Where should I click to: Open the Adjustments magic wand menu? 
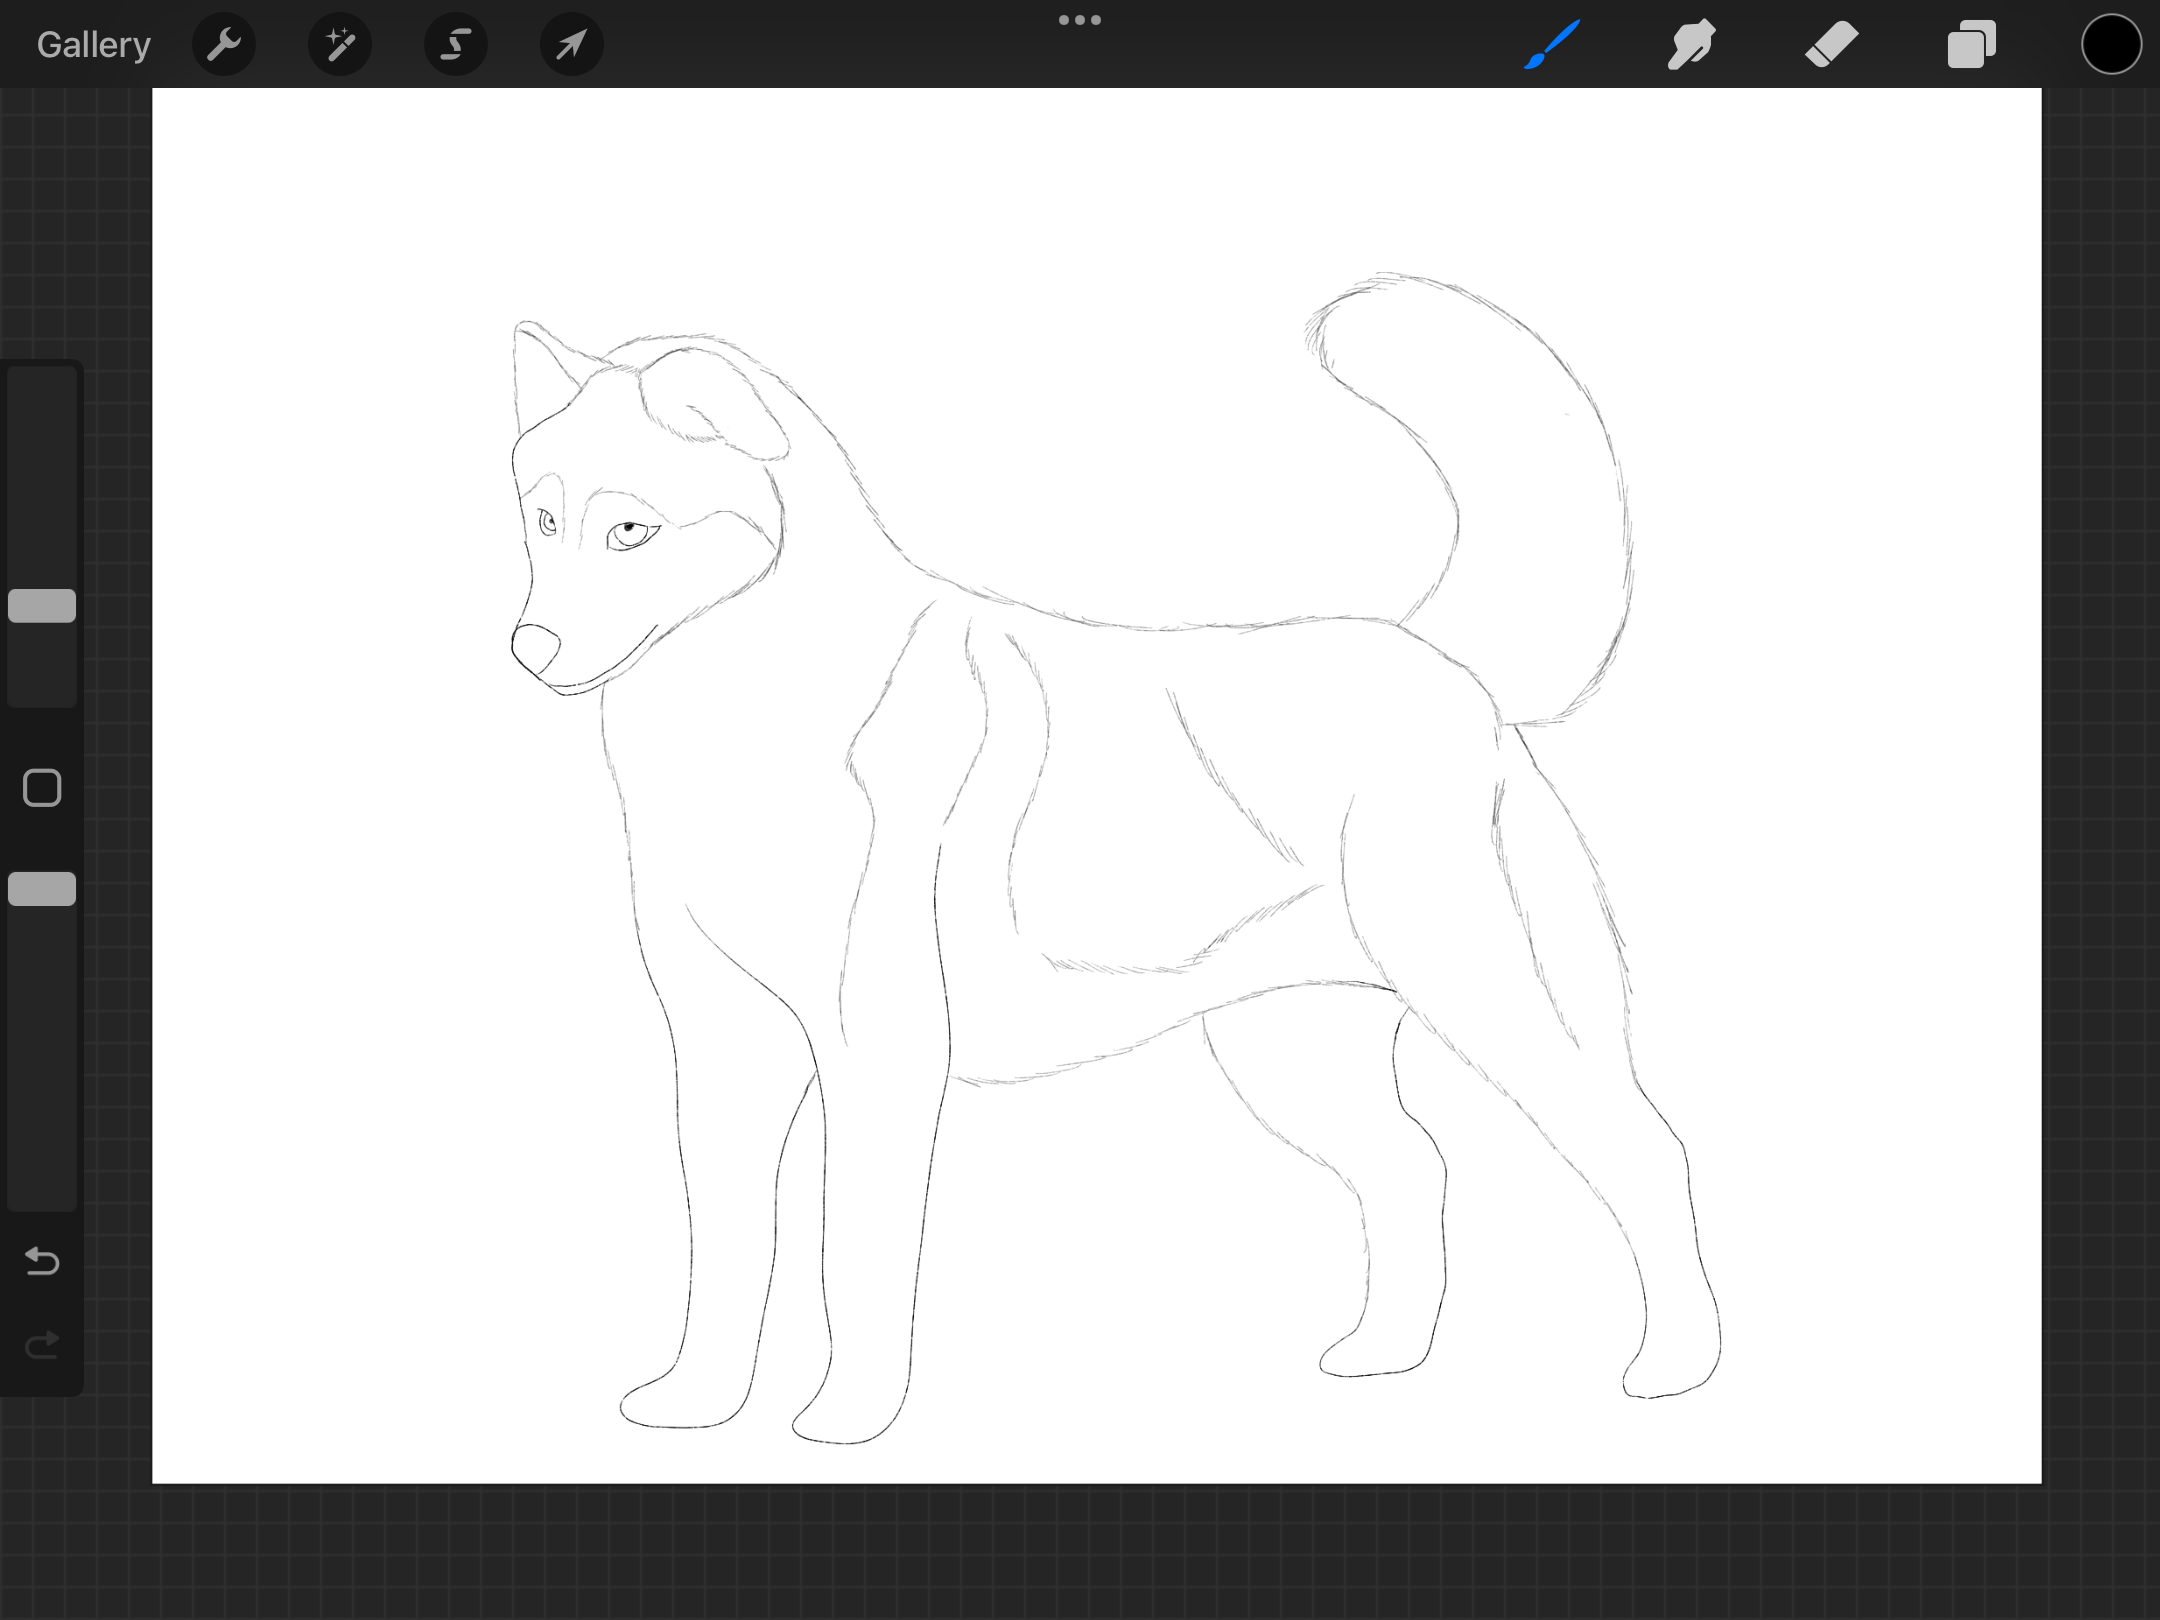340,45
